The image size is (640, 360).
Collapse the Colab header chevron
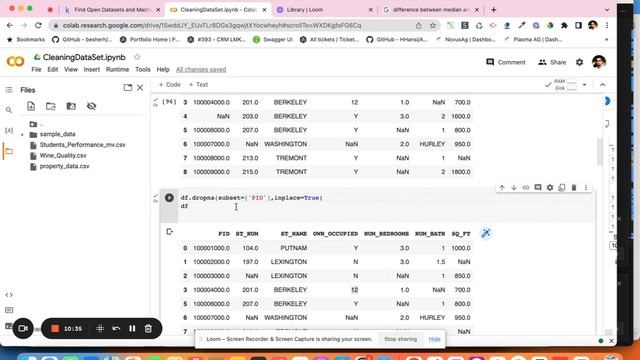tap(602, 85)
